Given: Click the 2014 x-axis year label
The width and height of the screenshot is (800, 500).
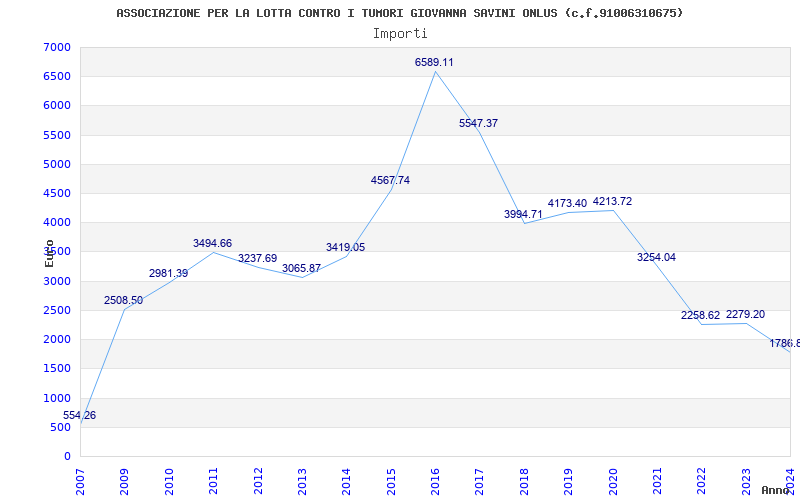Looking at the screenshot, I should point(346,481).
